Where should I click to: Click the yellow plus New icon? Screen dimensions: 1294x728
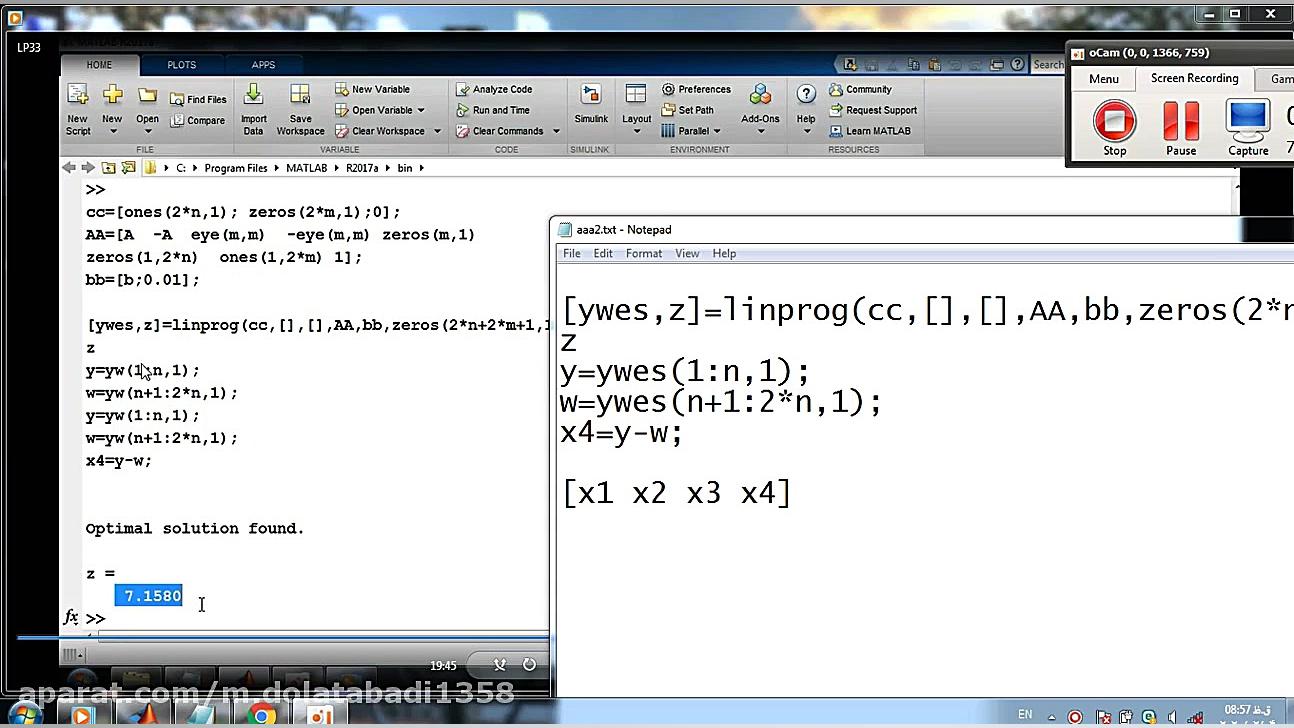[x=112, y=95]
